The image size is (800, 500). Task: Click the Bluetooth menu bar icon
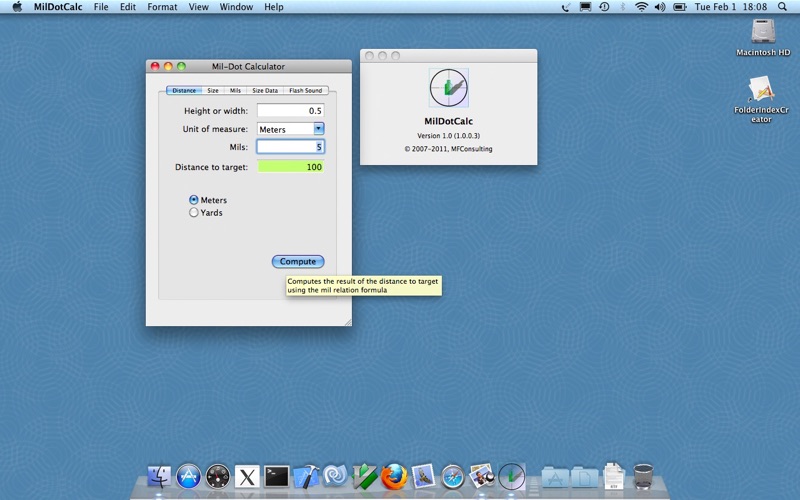622,7
